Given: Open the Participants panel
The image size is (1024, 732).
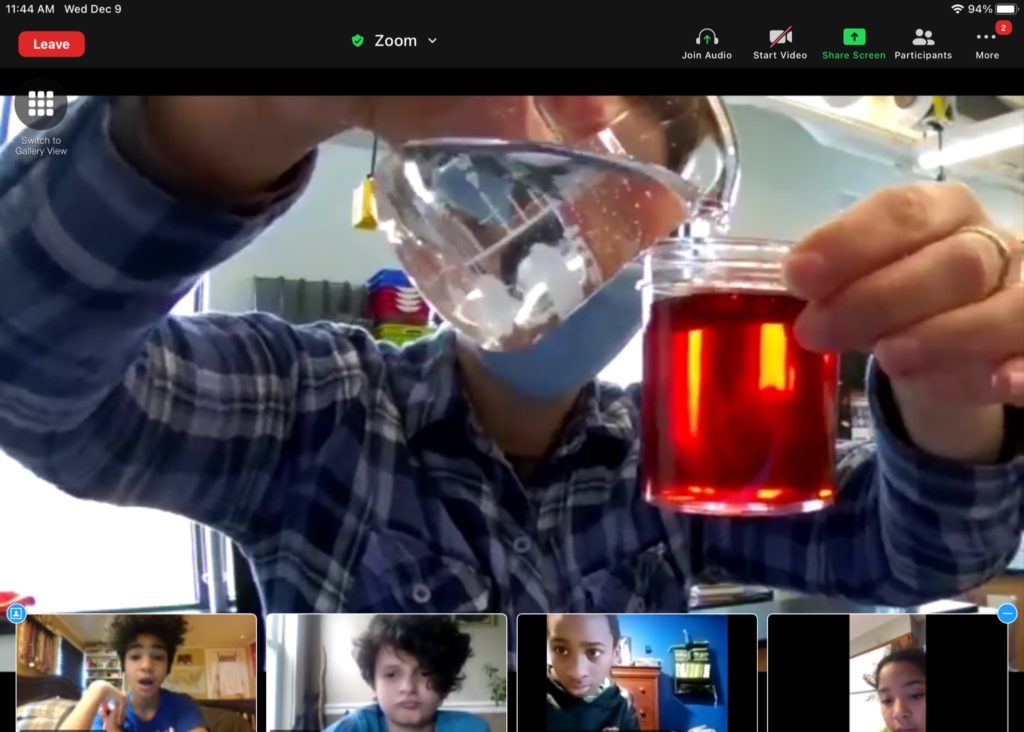Looking at the screenshot, I should 923,44.
